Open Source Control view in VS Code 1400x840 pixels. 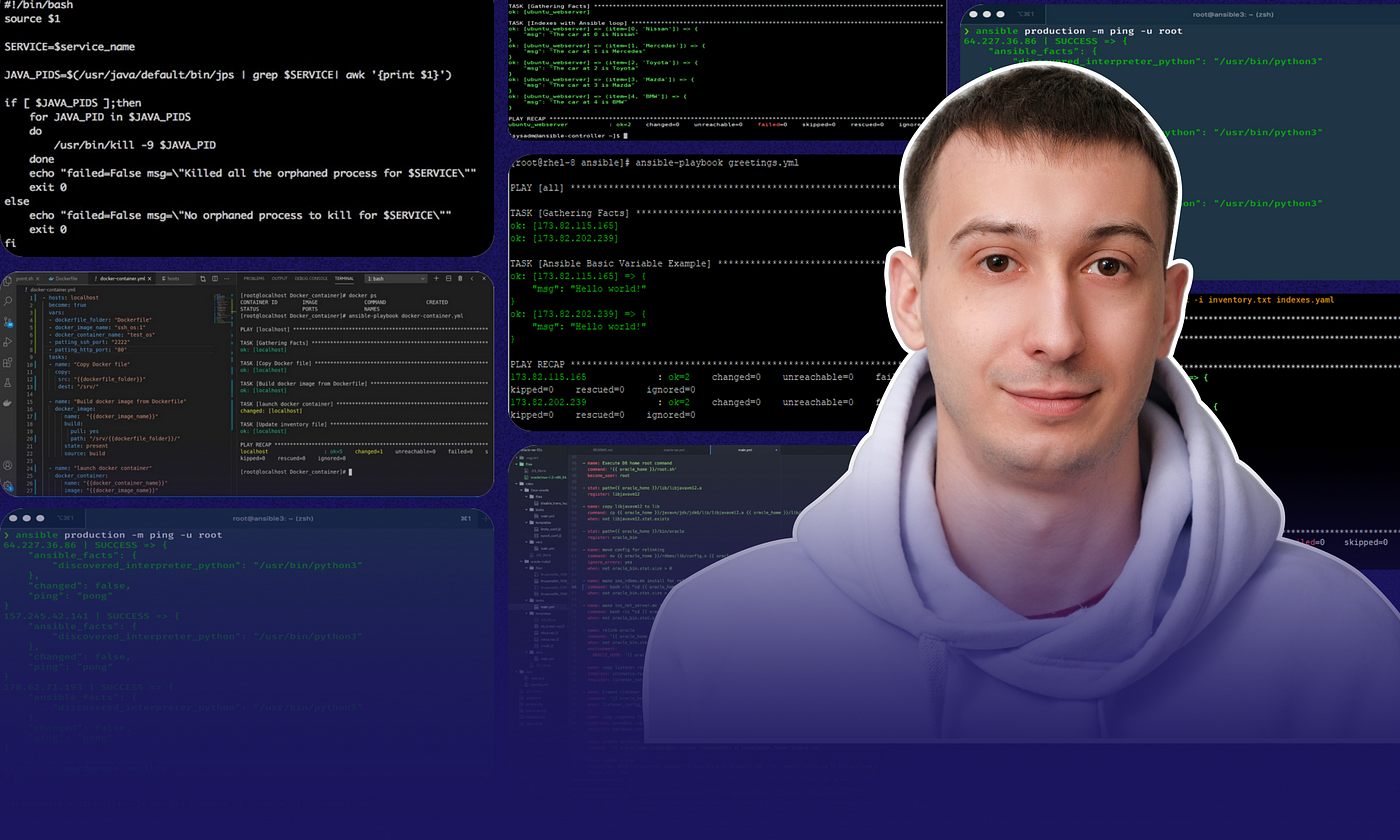pyautogui.click(x=8, y=321)
